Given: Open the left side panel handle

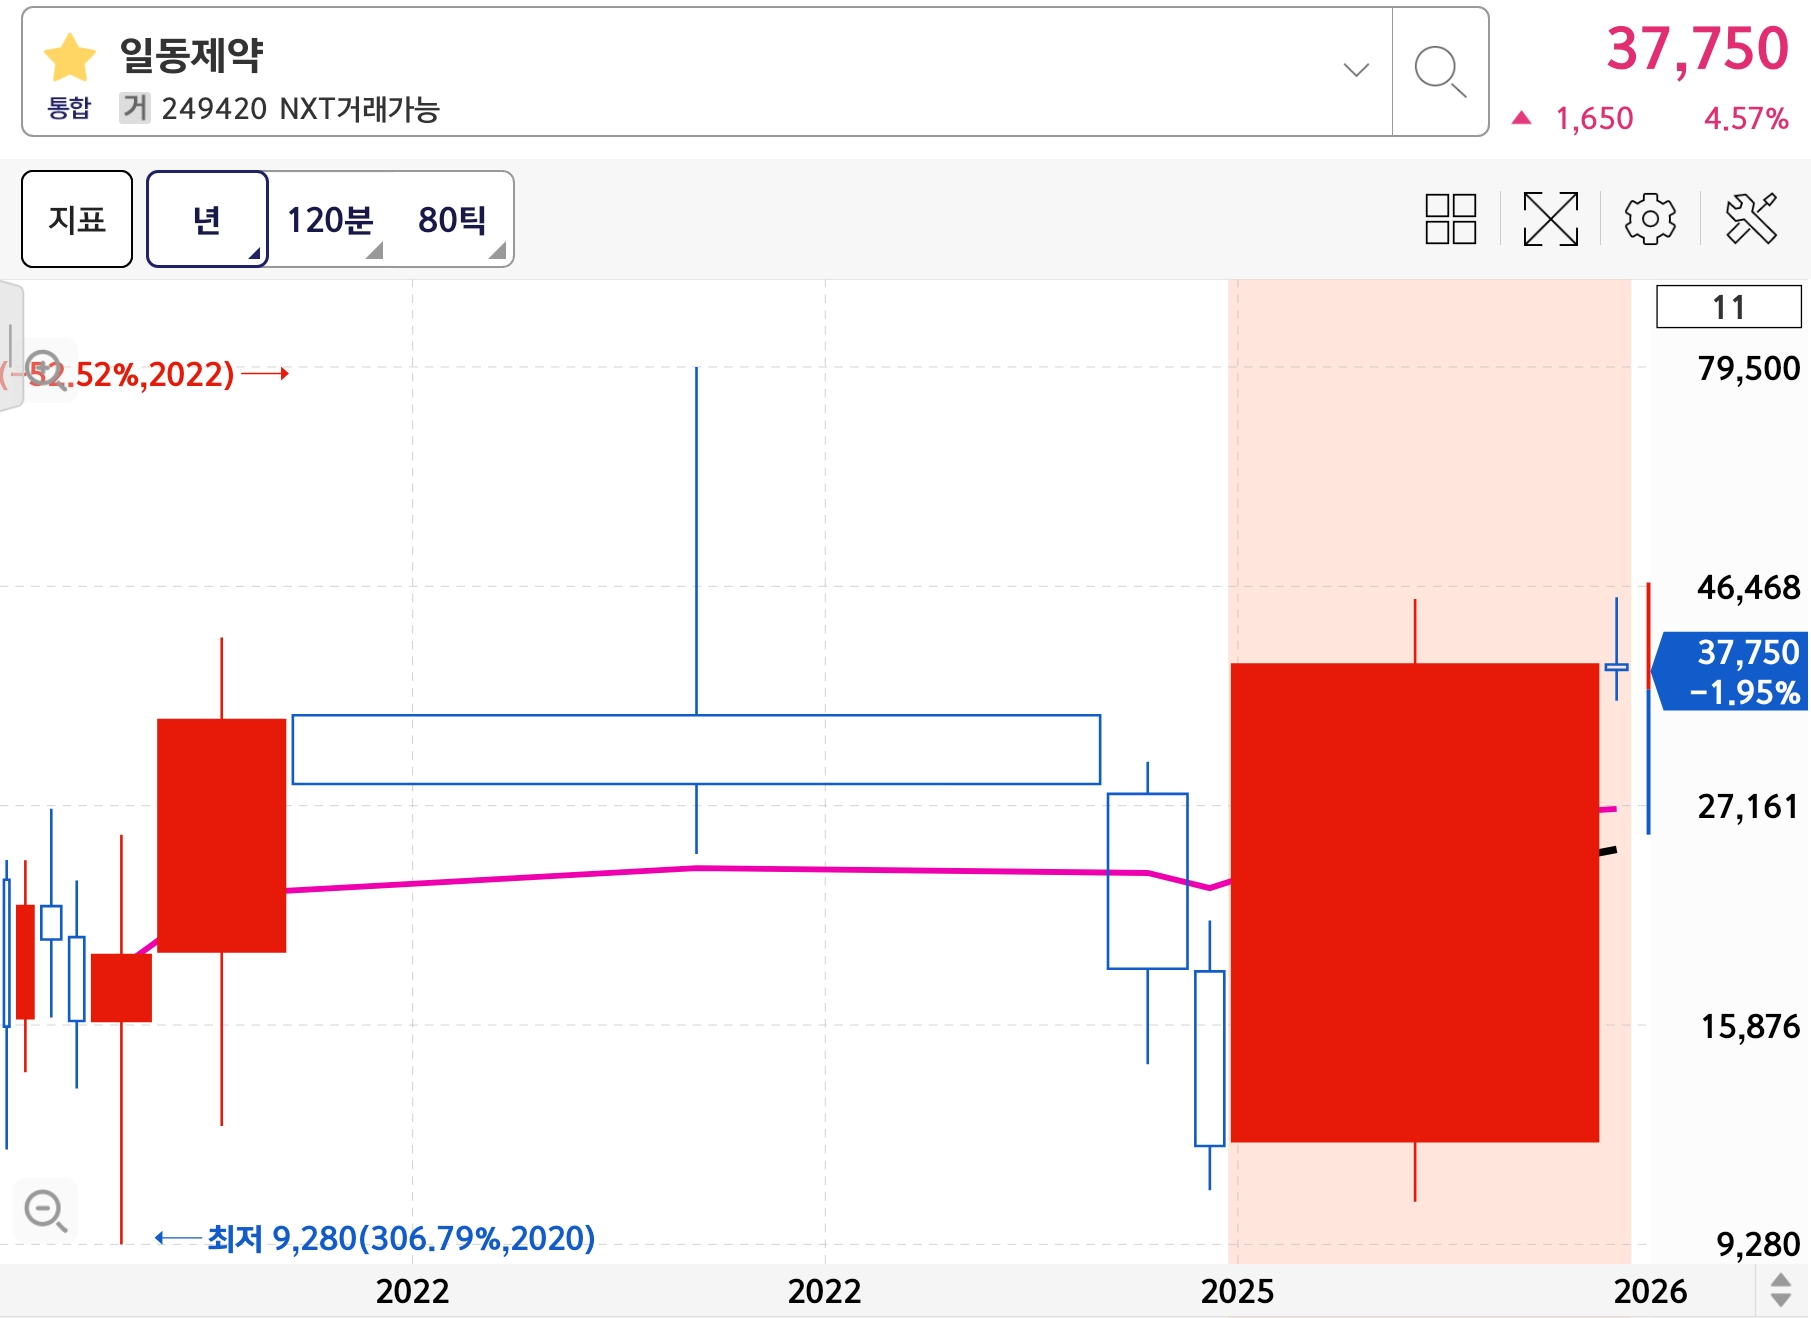Looking at the screenshot, I should (10, 345).
